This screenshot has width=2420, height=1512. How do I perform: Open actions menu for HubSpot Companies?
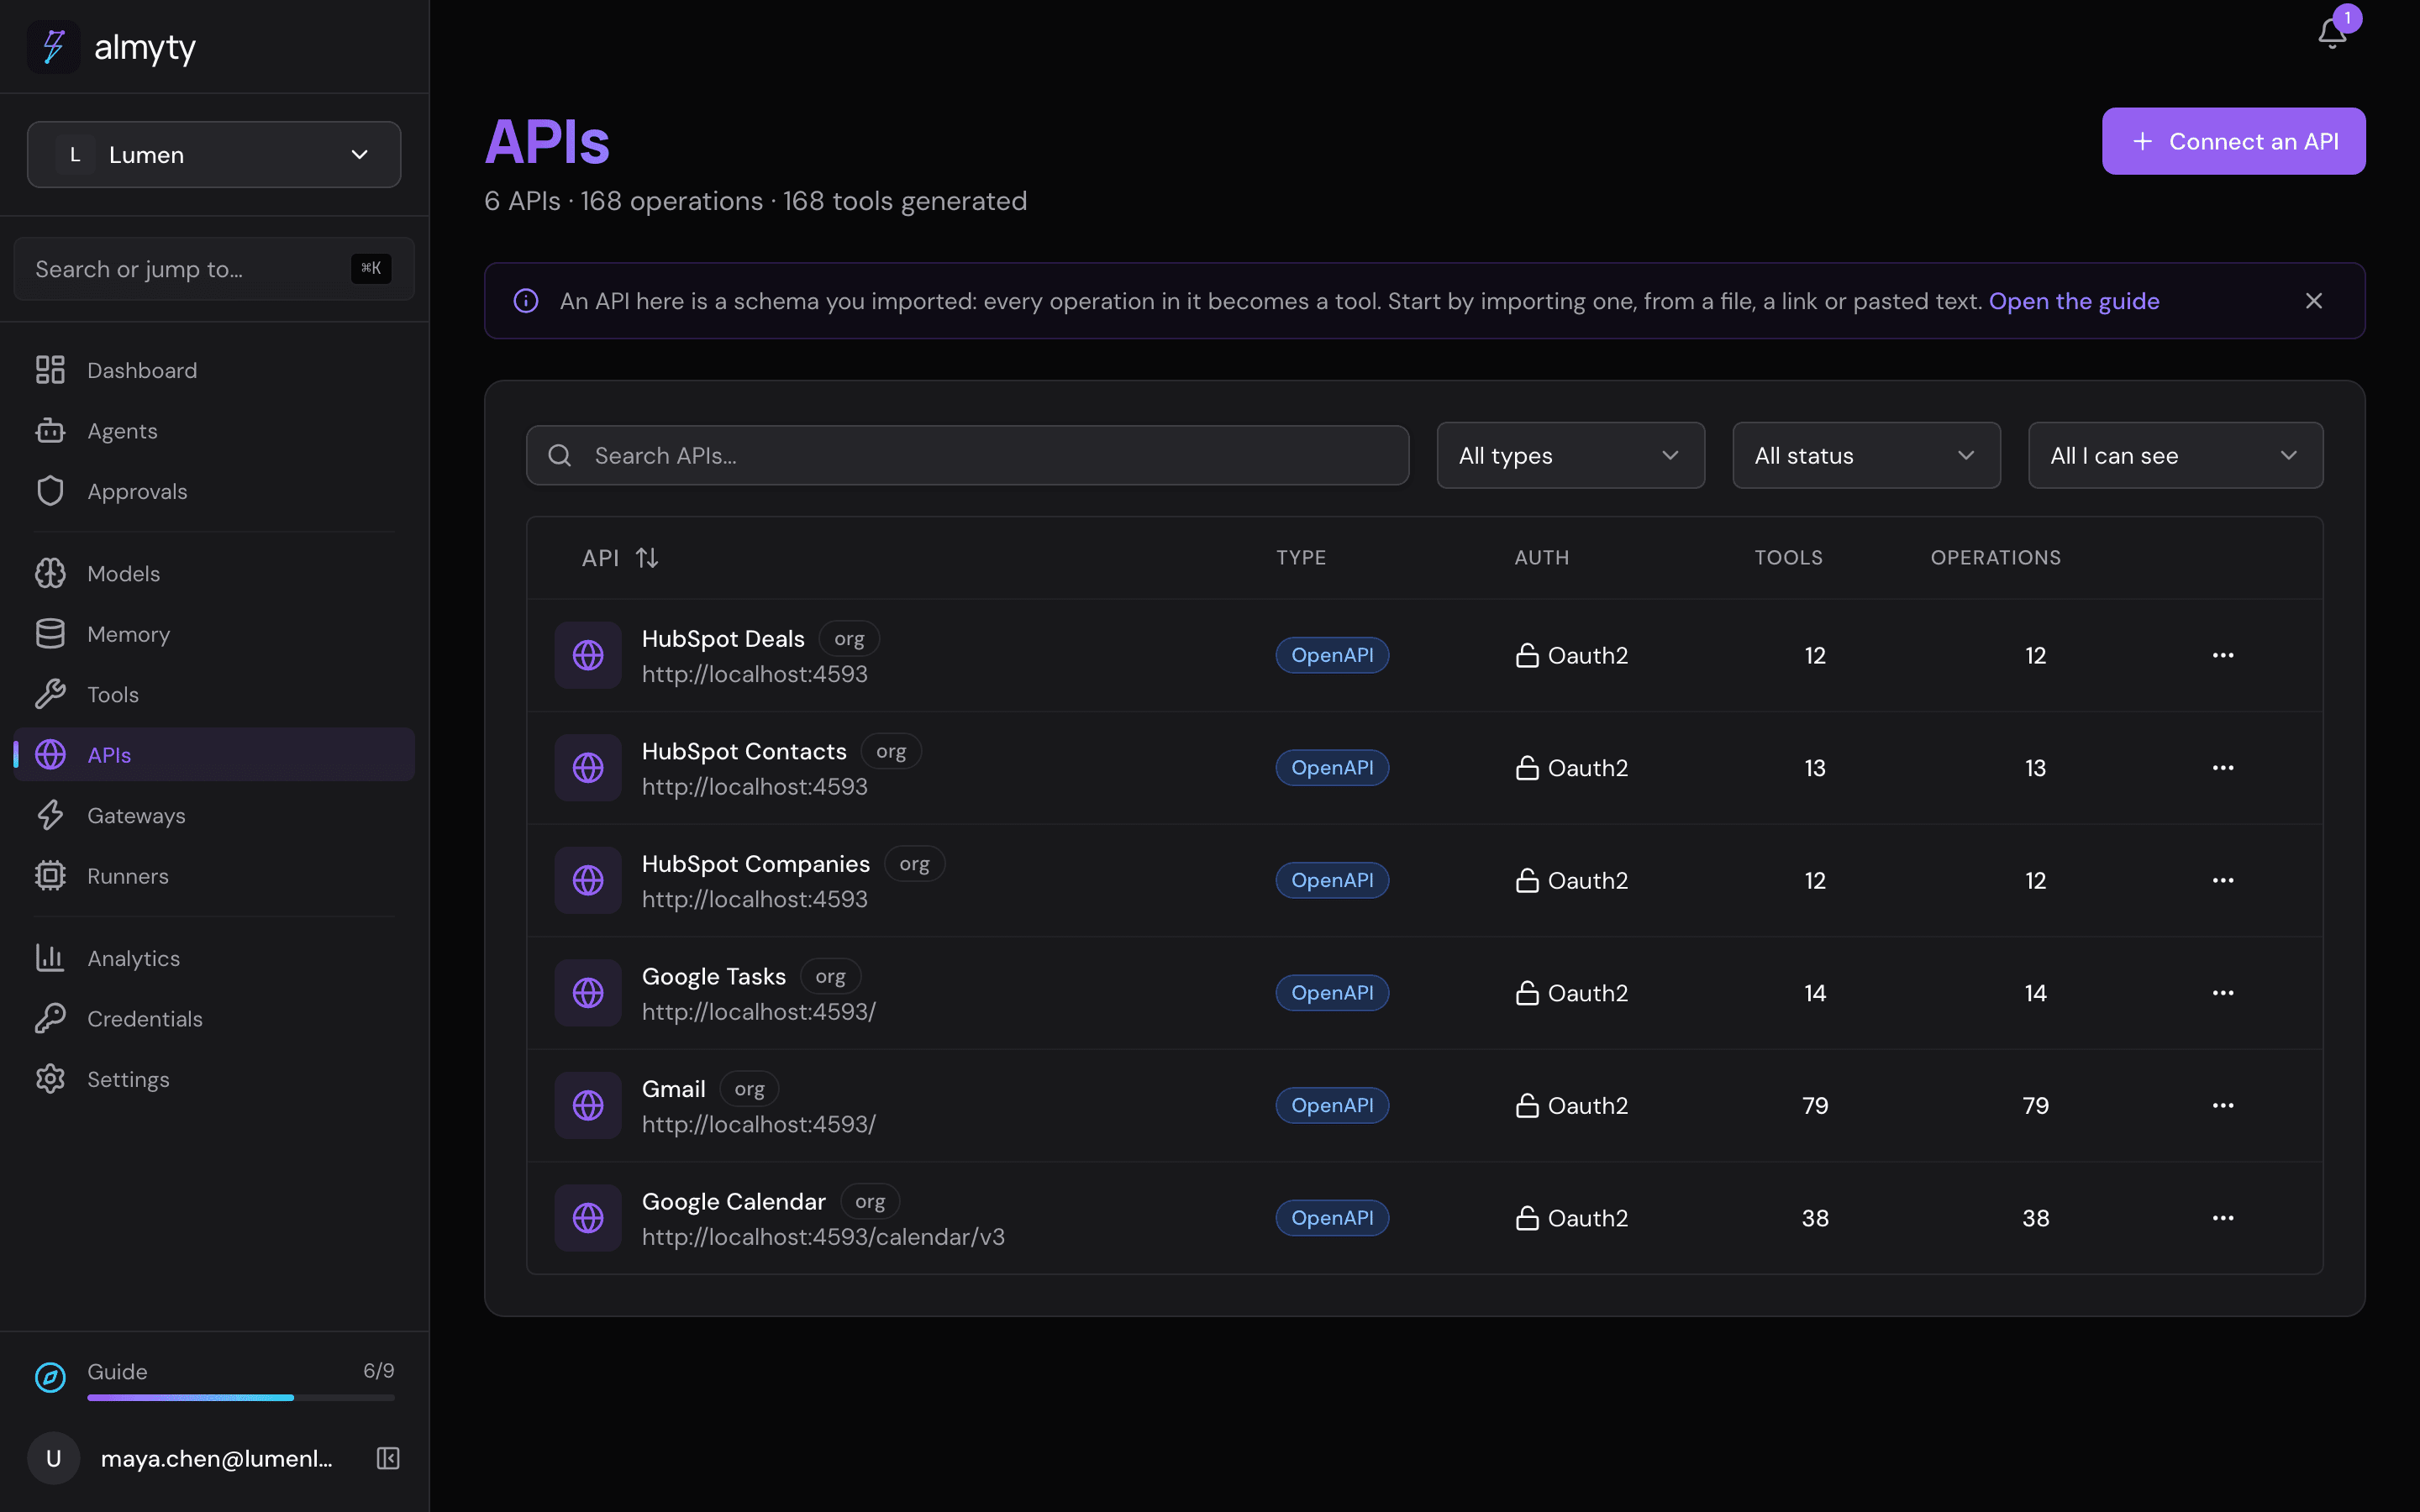[2222, 880]
